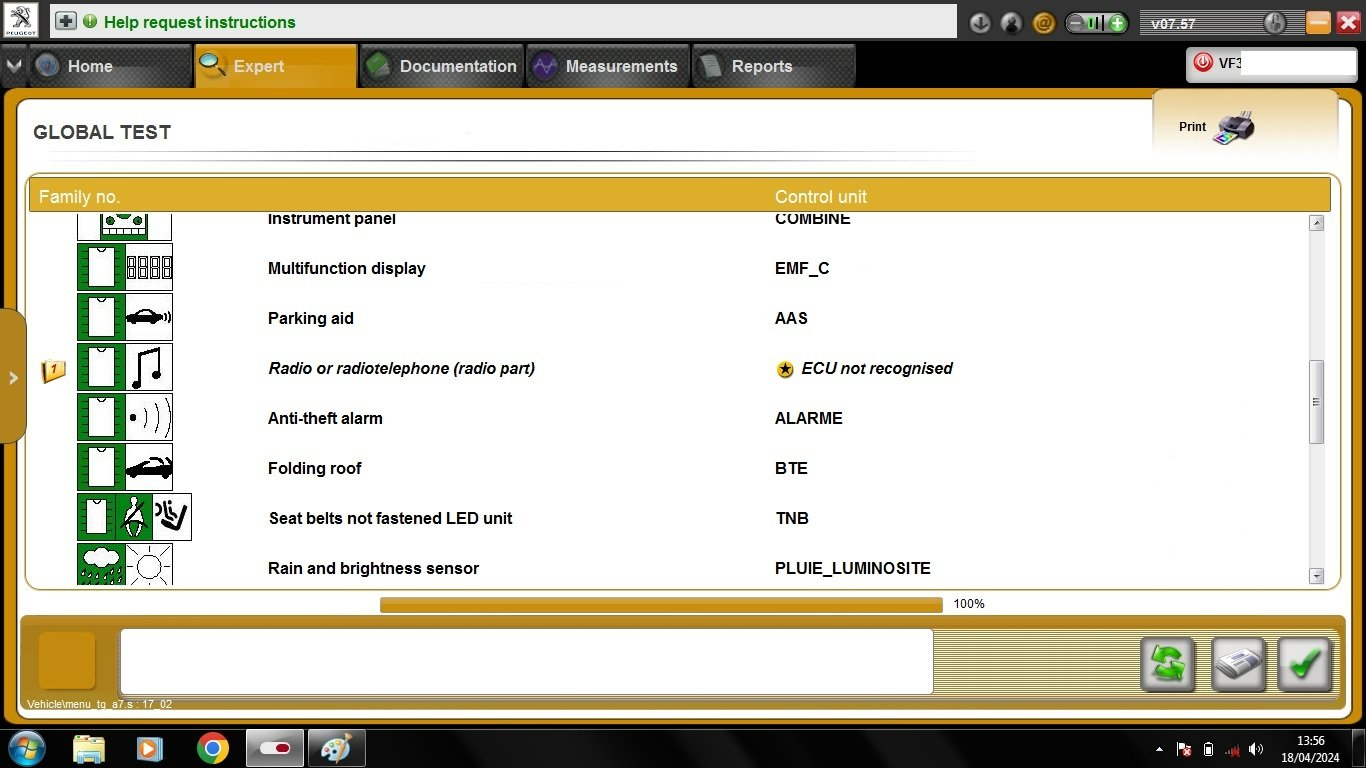Open Paint from the taskbar
This screenshot has width=1366, height=768.
(336, 748)
